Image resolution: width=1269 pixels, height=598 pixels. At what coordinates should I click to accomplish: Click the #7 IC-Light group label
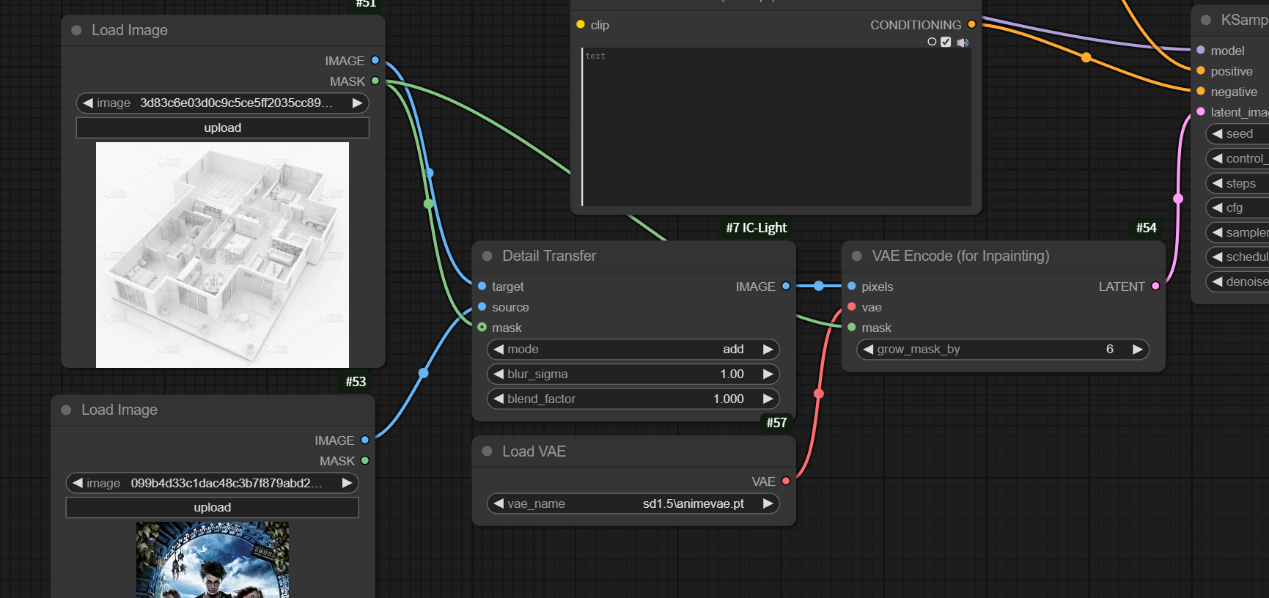tap(756, 228)
